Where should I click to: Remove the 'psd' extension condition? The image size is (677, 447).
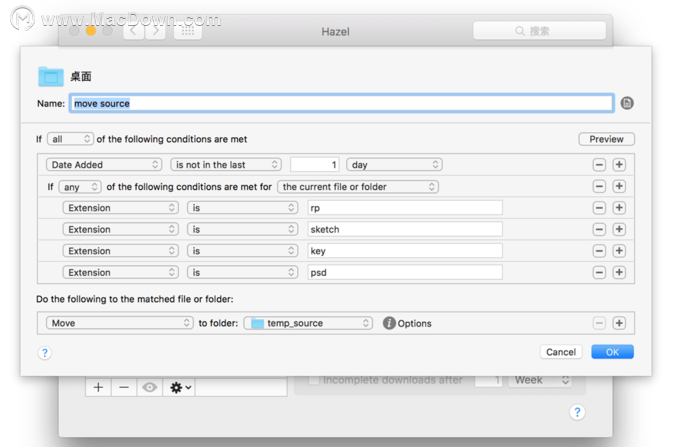[x=599, y=273]
